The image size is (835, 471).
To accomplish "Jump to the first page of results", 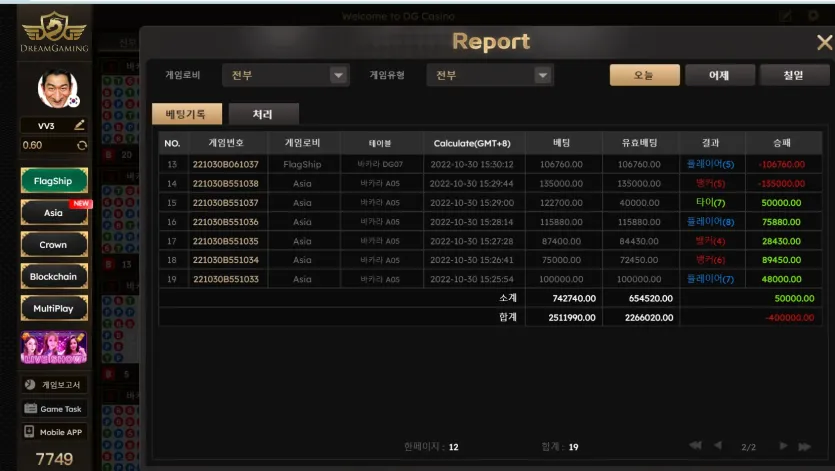I will click(695, 445).
